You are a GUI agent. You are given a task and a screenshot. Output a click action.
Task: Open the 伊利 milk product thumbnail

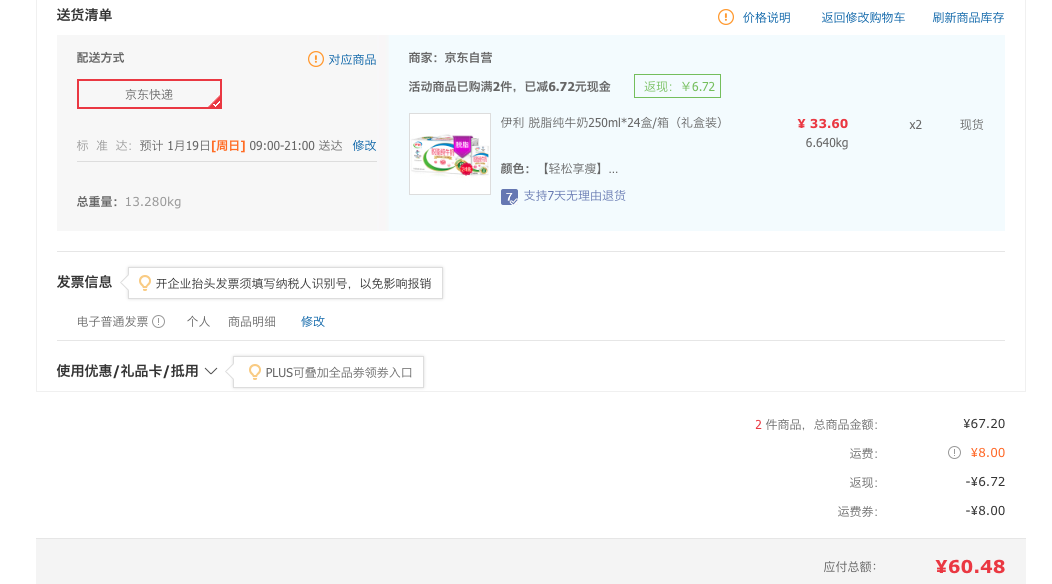point(450,154)
